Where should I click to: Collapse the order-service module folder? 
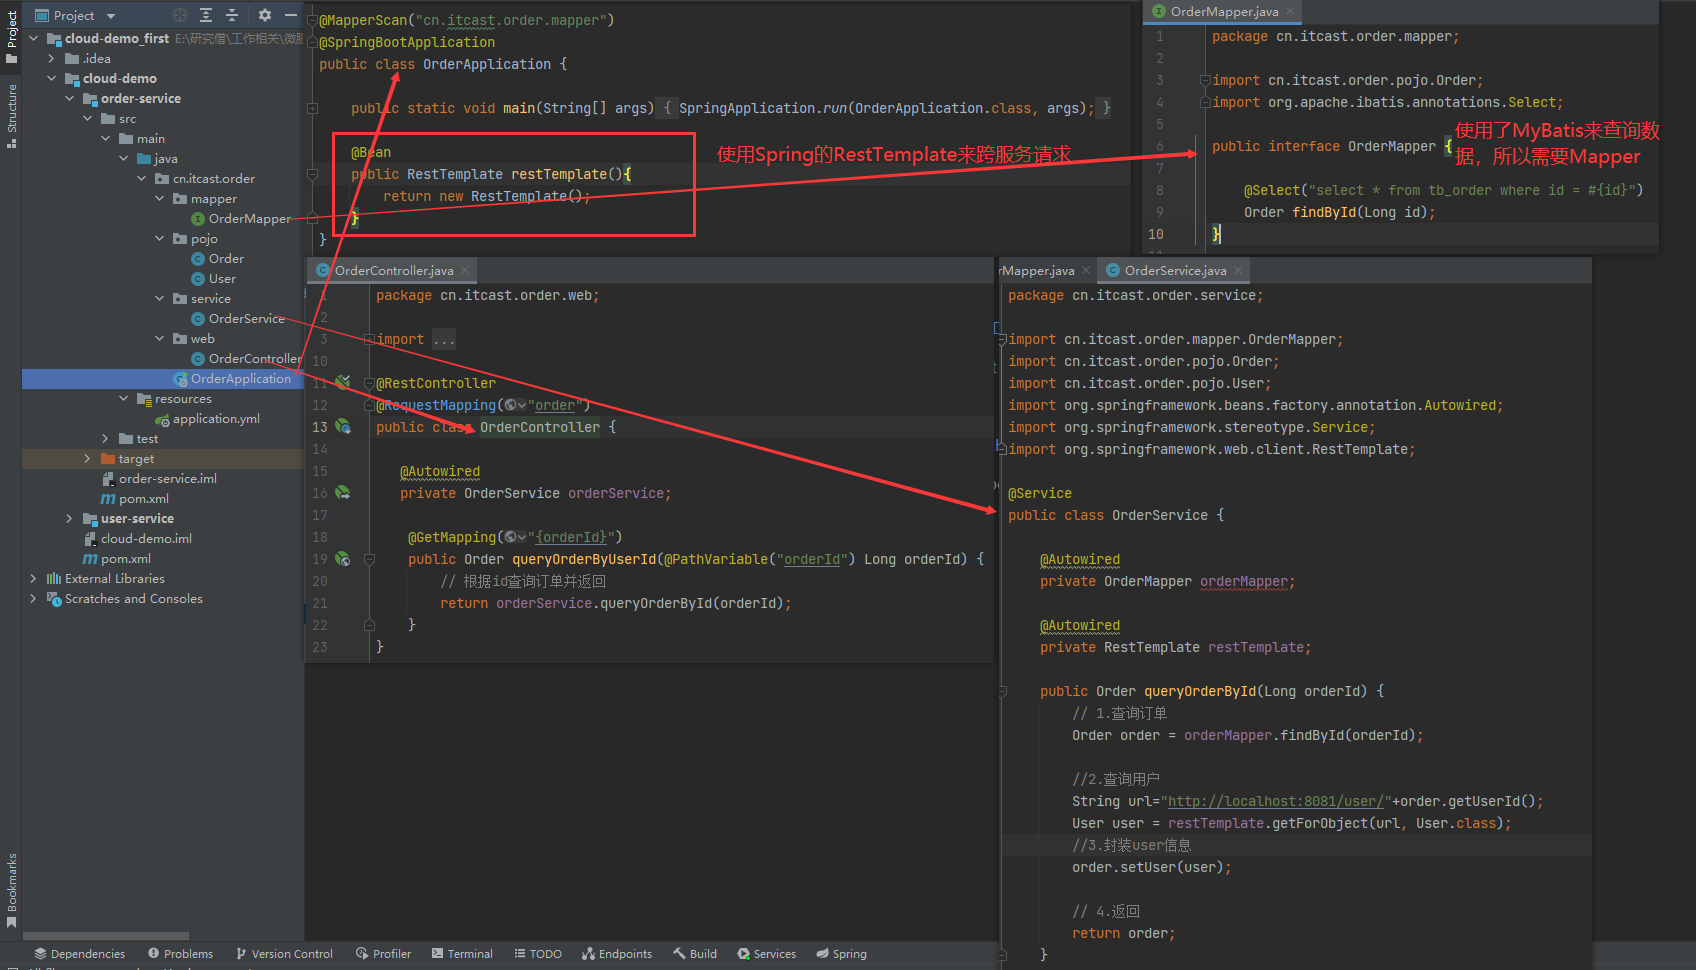coord(70,99)
